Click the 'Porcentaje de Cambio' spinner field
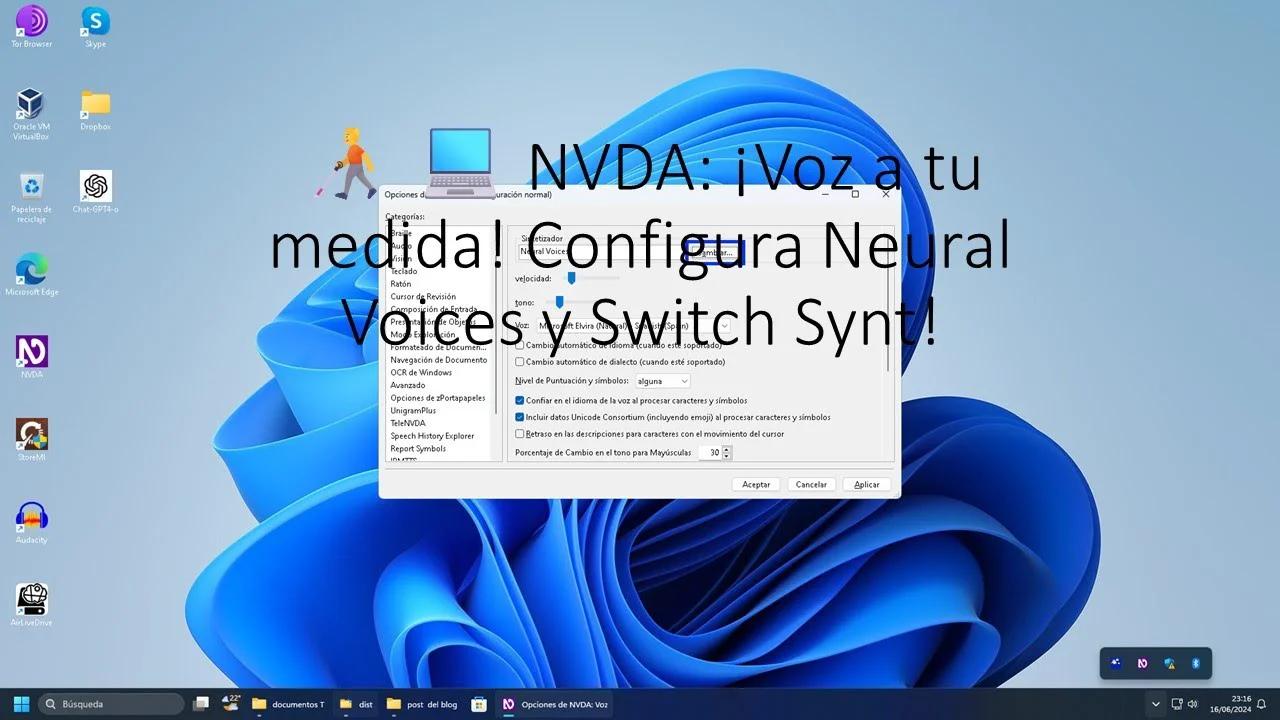 pos(714,452)
